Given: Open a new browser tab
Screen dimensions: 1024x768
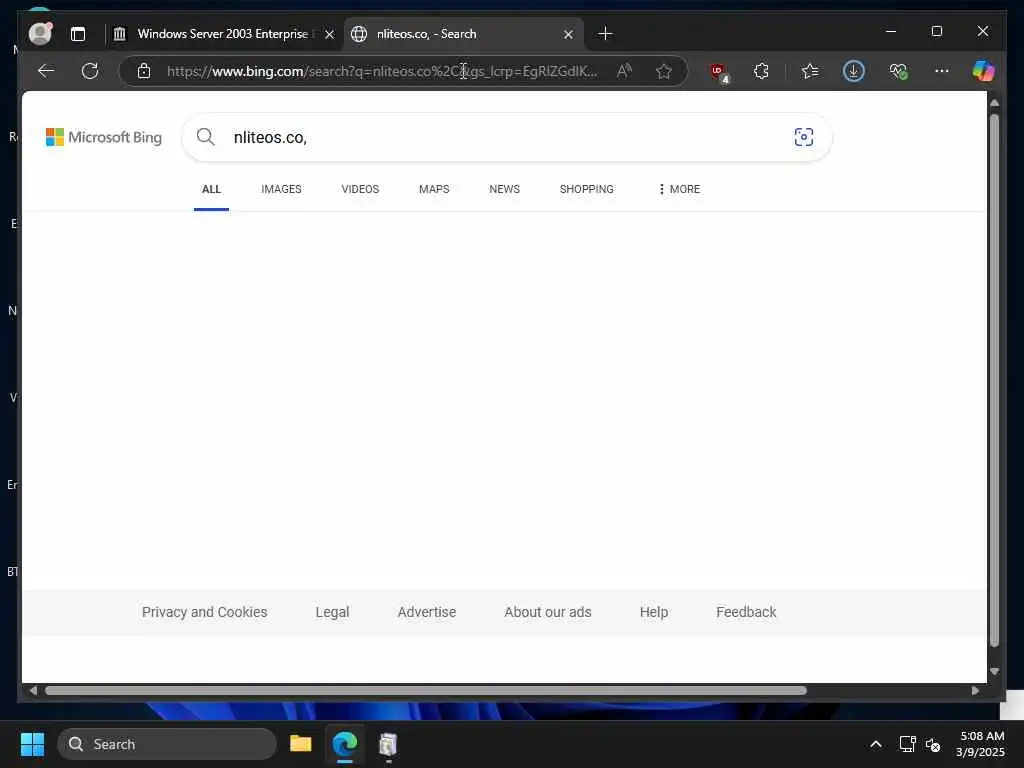Looking at the screenshot, I should point(605,33).
